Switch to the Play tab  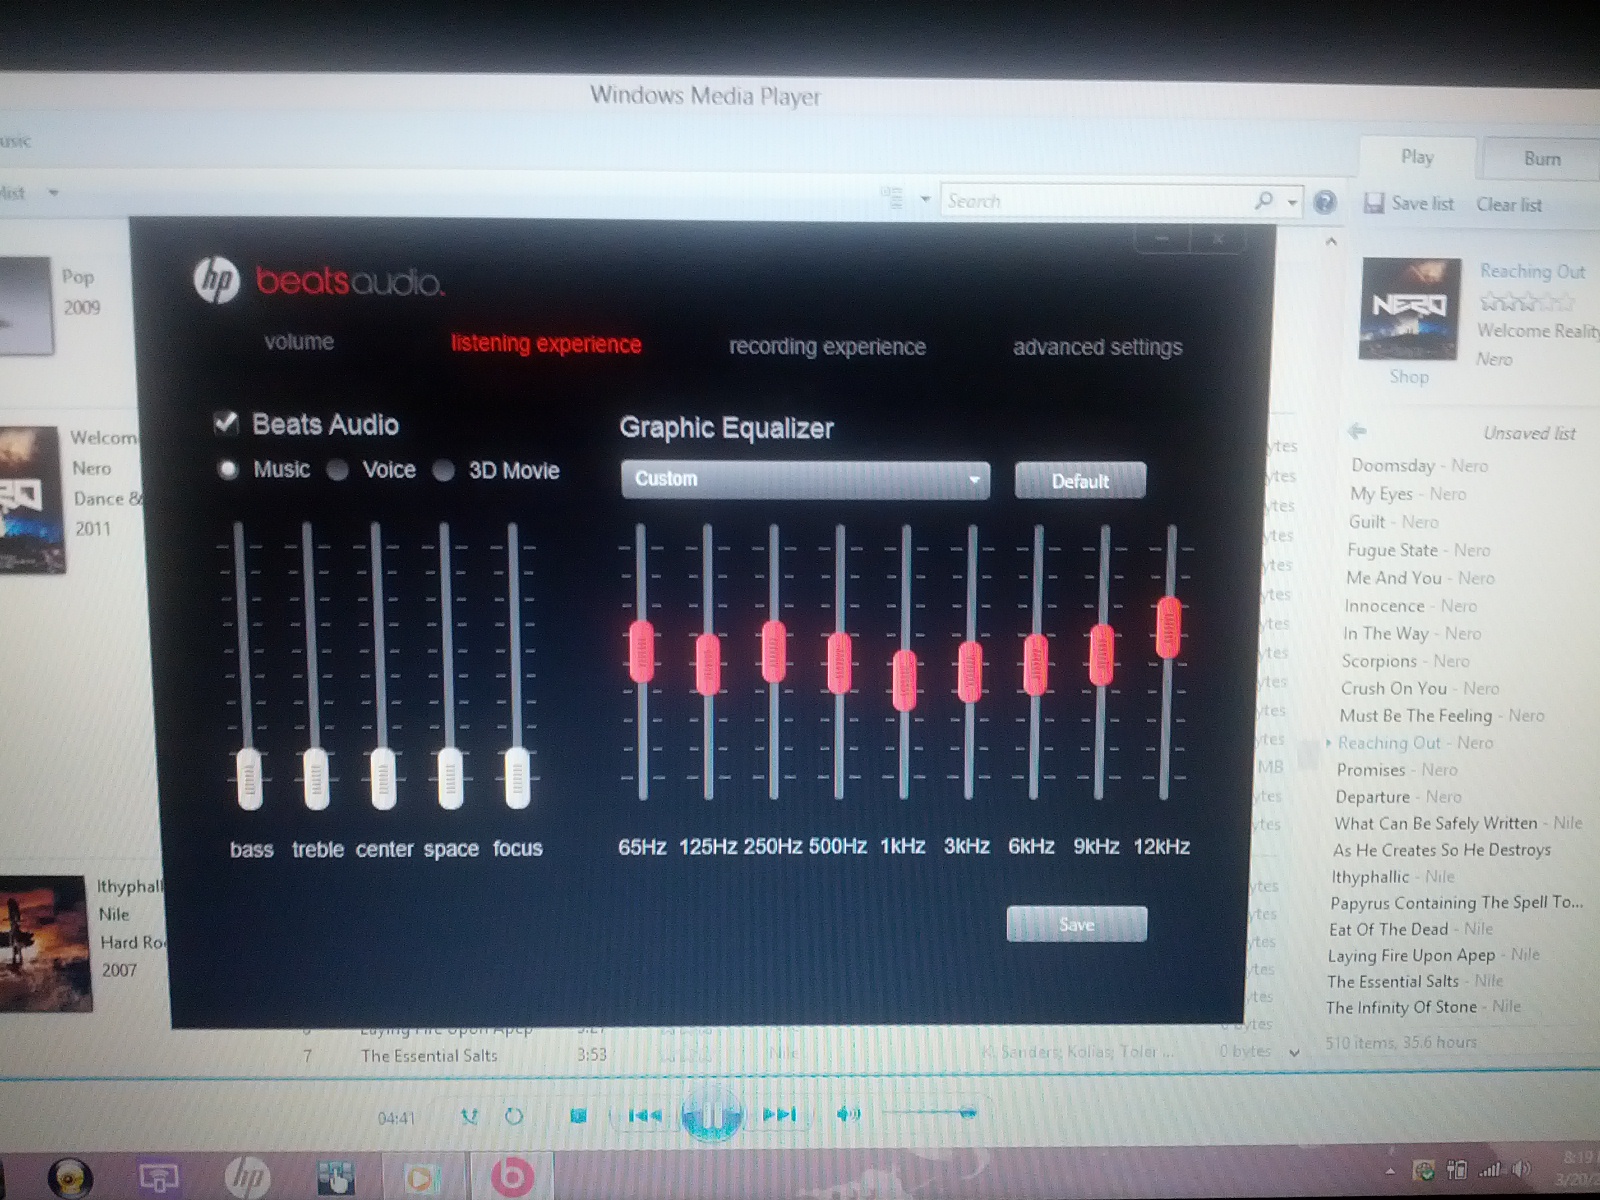coord(1417,157)
